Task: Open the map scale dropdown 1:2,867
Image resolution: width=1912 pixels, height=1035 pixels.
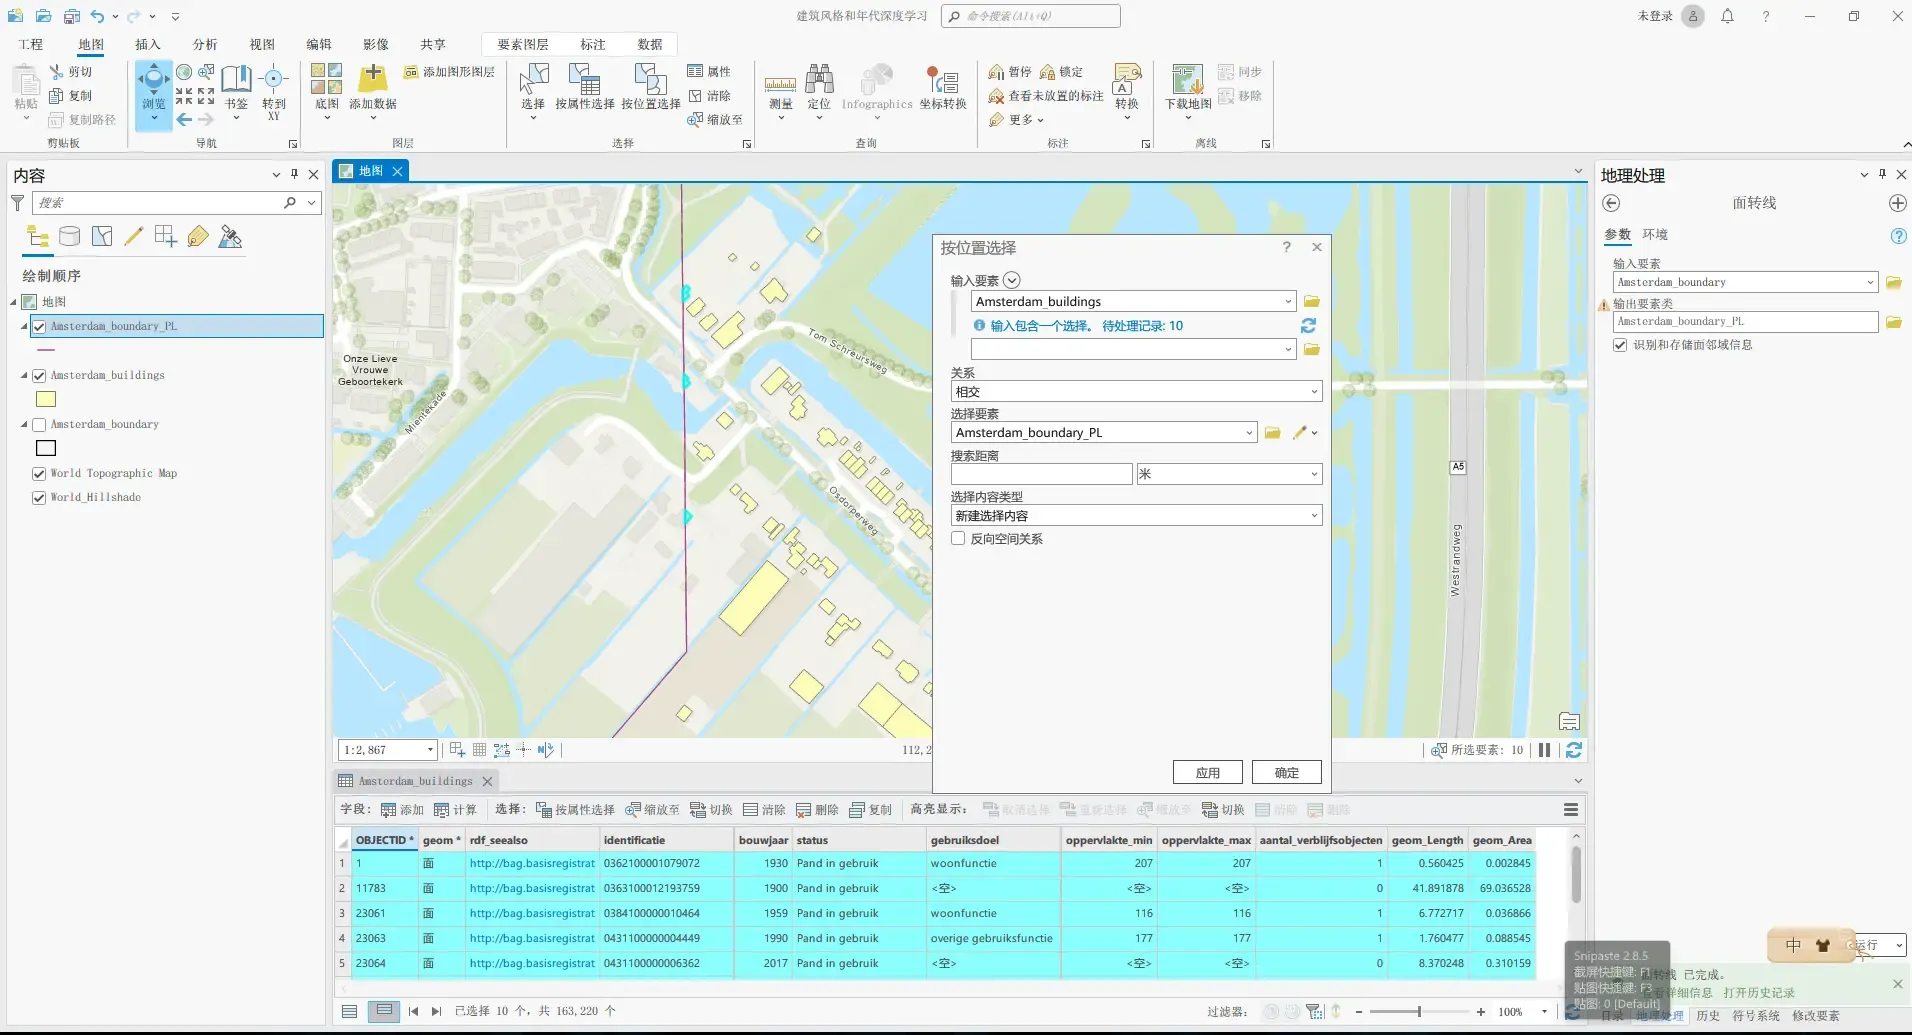Action: [430, 750]
